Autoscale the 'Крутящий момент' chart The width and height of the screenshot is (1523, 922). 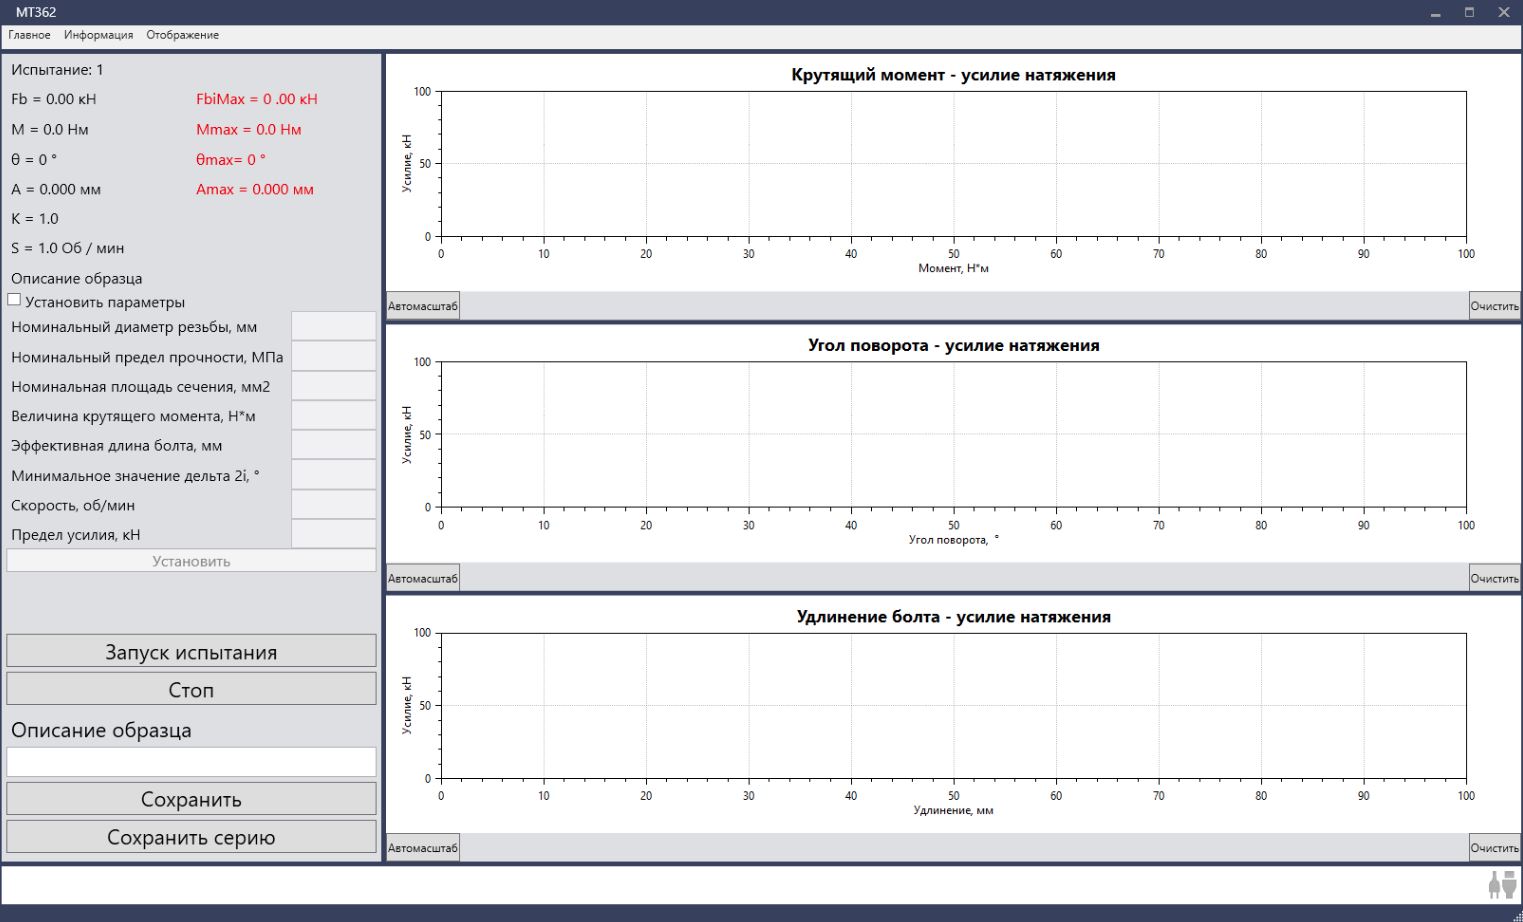point(423,306)
